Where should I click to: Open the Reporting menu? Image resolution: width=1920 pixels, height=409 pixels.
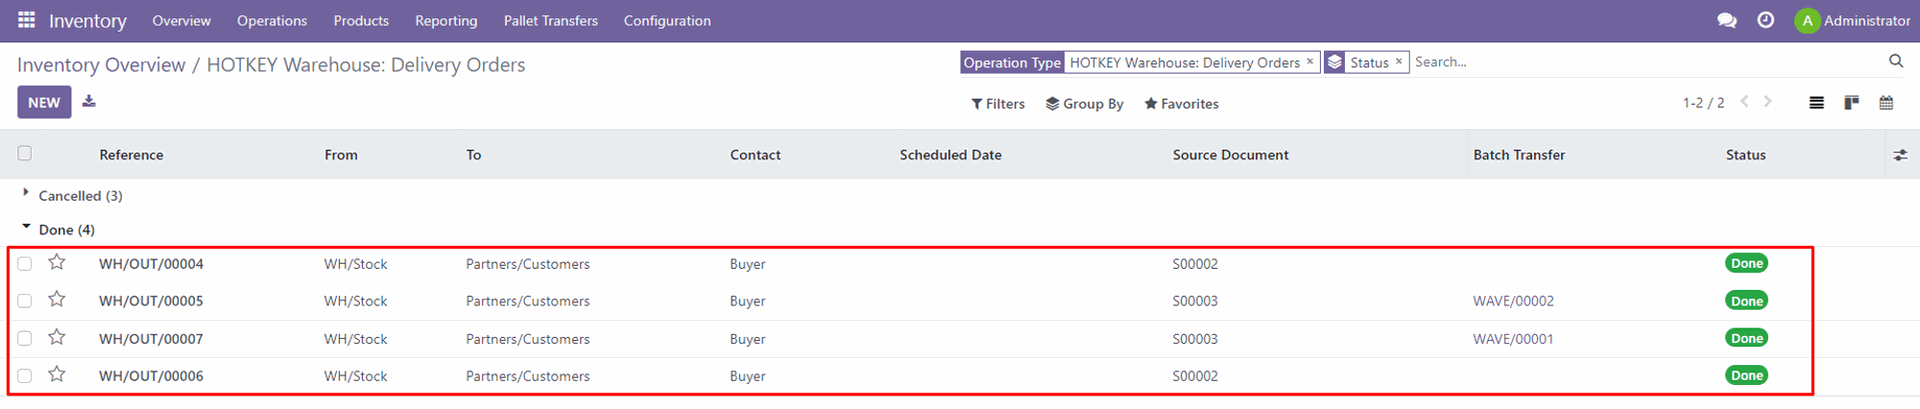(446, 20)
